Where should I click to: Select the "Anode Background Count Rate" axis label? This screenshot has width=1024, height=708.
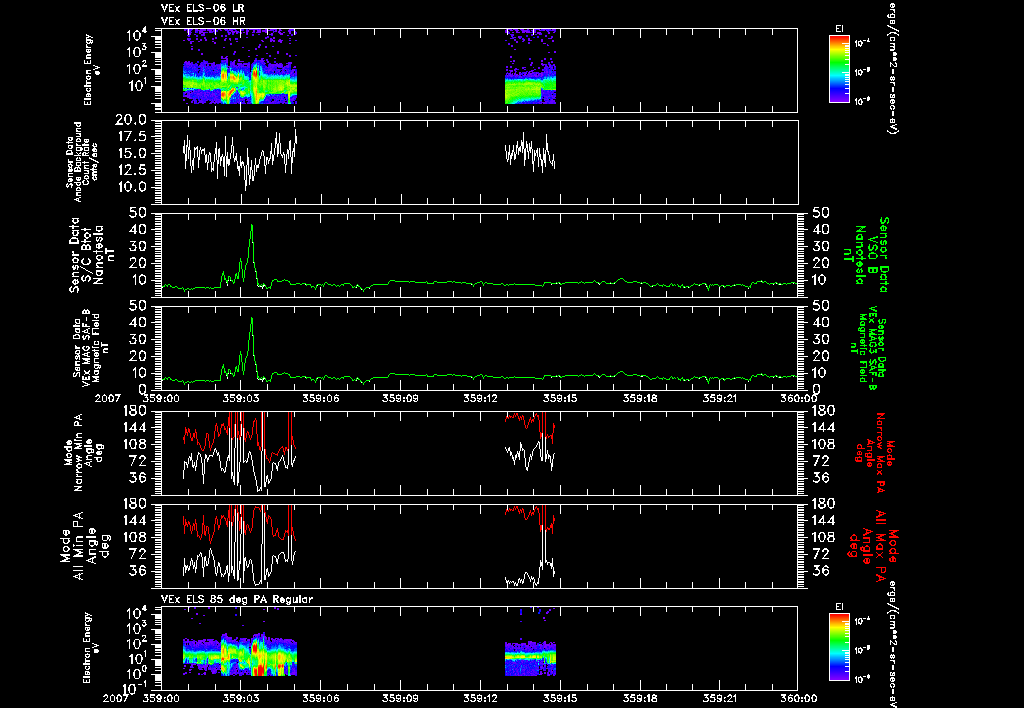[82, 162]
